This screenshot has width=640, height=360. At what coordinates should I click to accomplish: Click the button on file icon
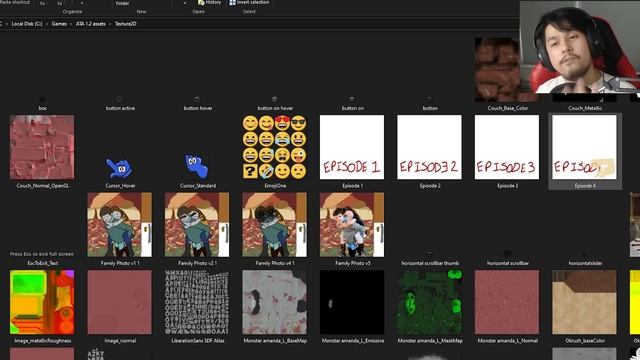pos(352,99)
